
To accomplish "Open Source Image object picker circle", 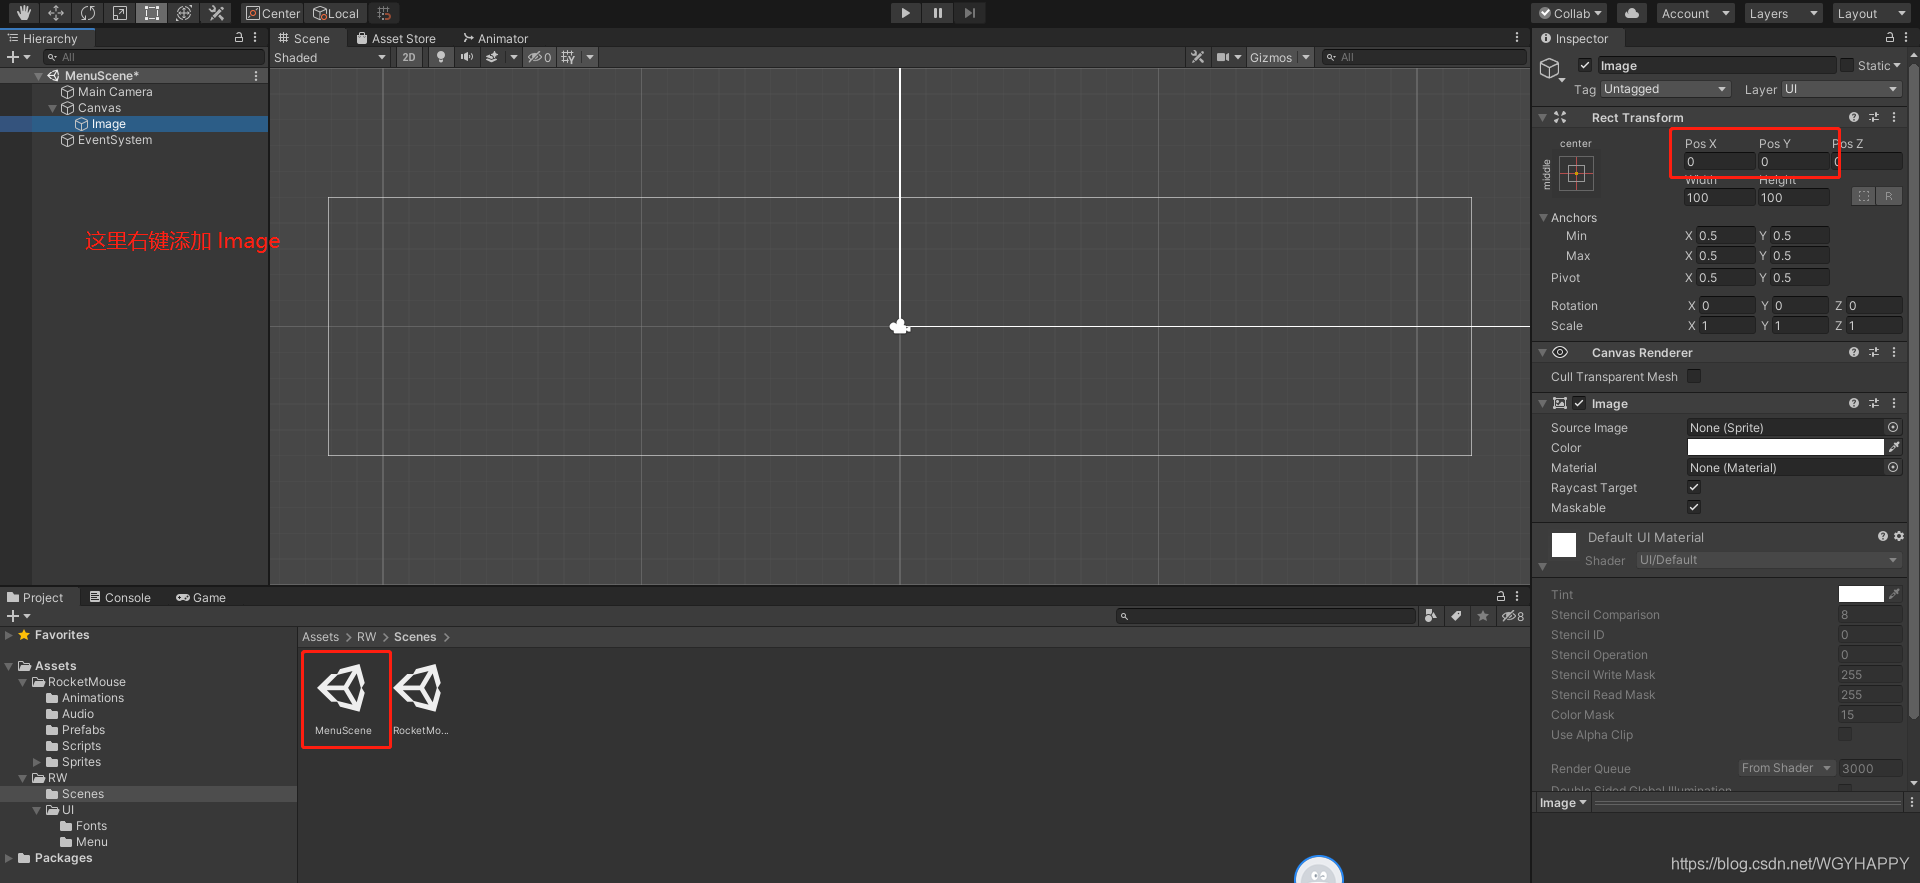I will pos(1893,427).
